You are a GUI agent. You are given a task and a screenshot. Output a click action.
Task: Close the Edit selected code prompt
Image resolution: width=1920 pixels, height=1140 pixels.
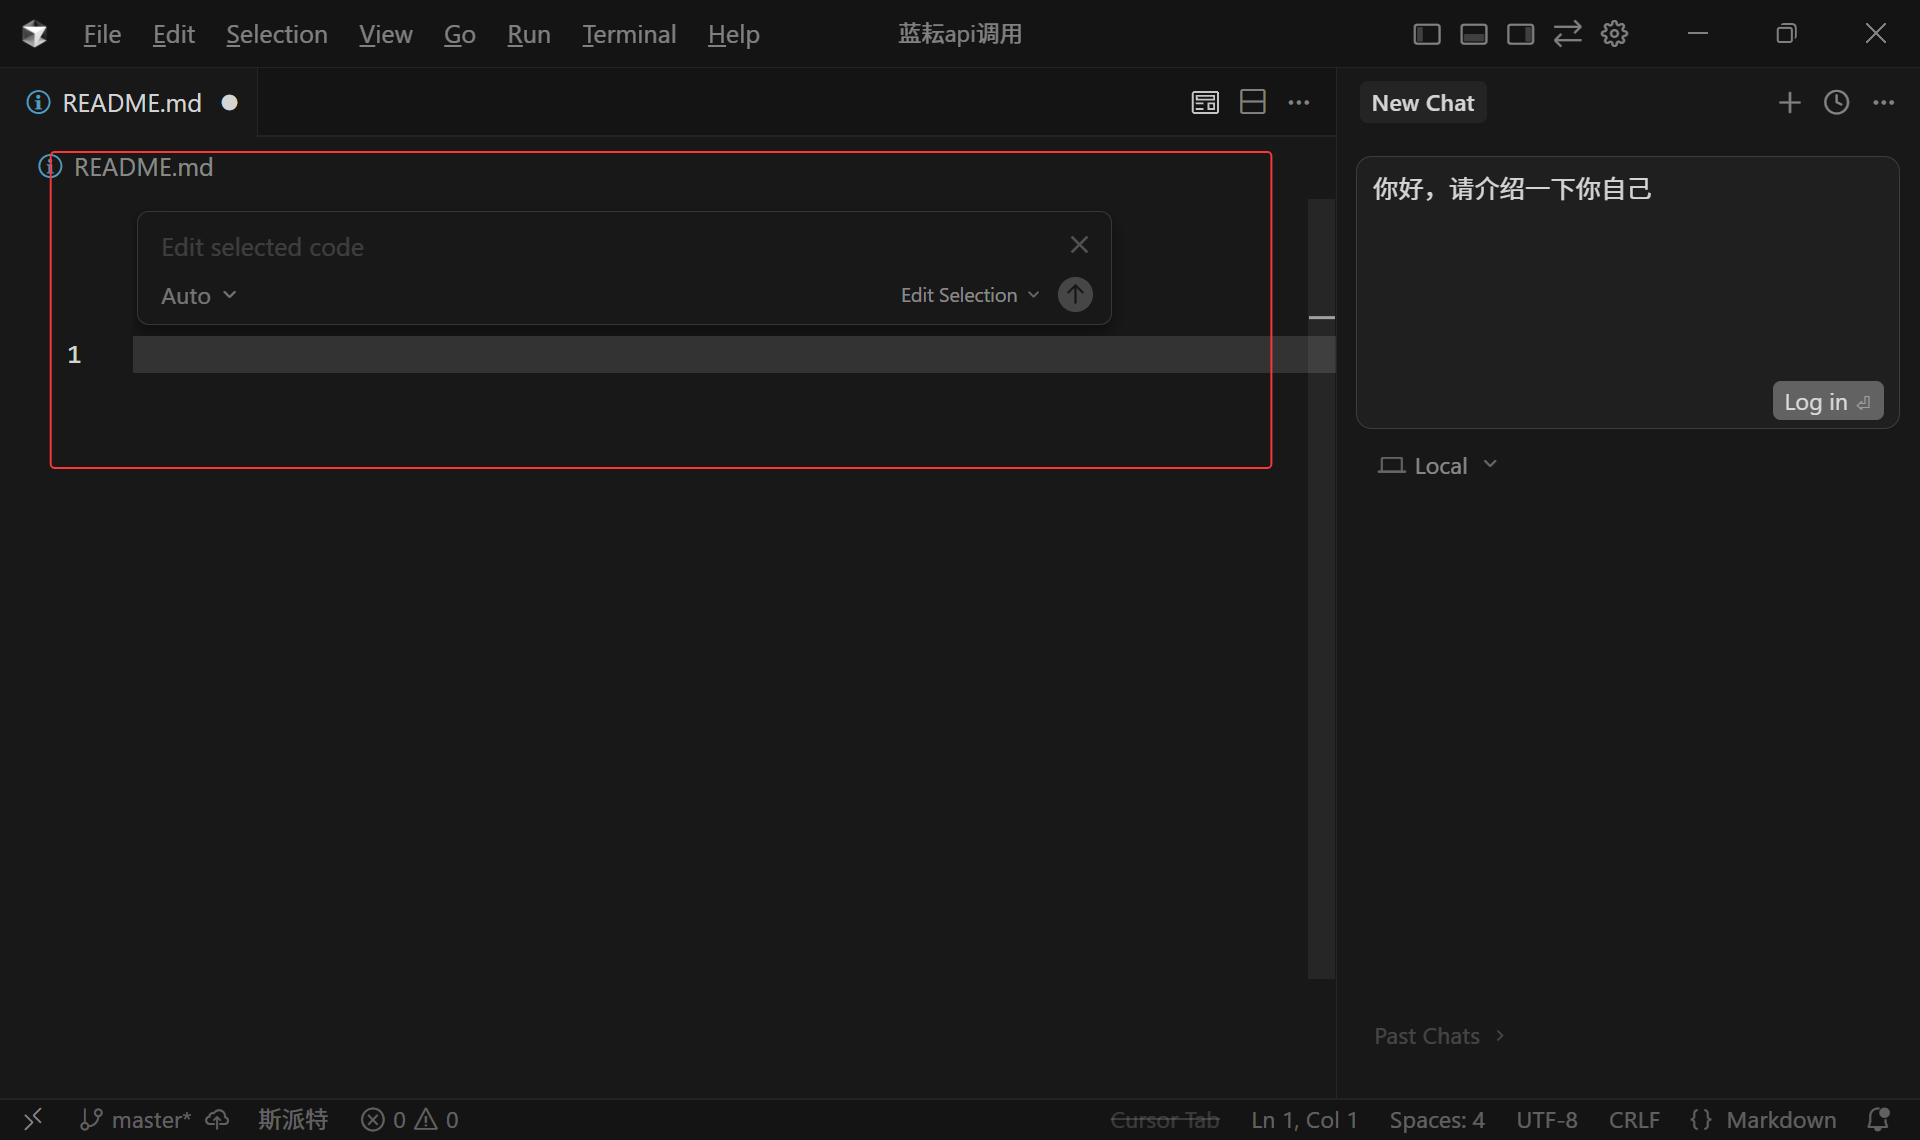tap(1079, 245)
